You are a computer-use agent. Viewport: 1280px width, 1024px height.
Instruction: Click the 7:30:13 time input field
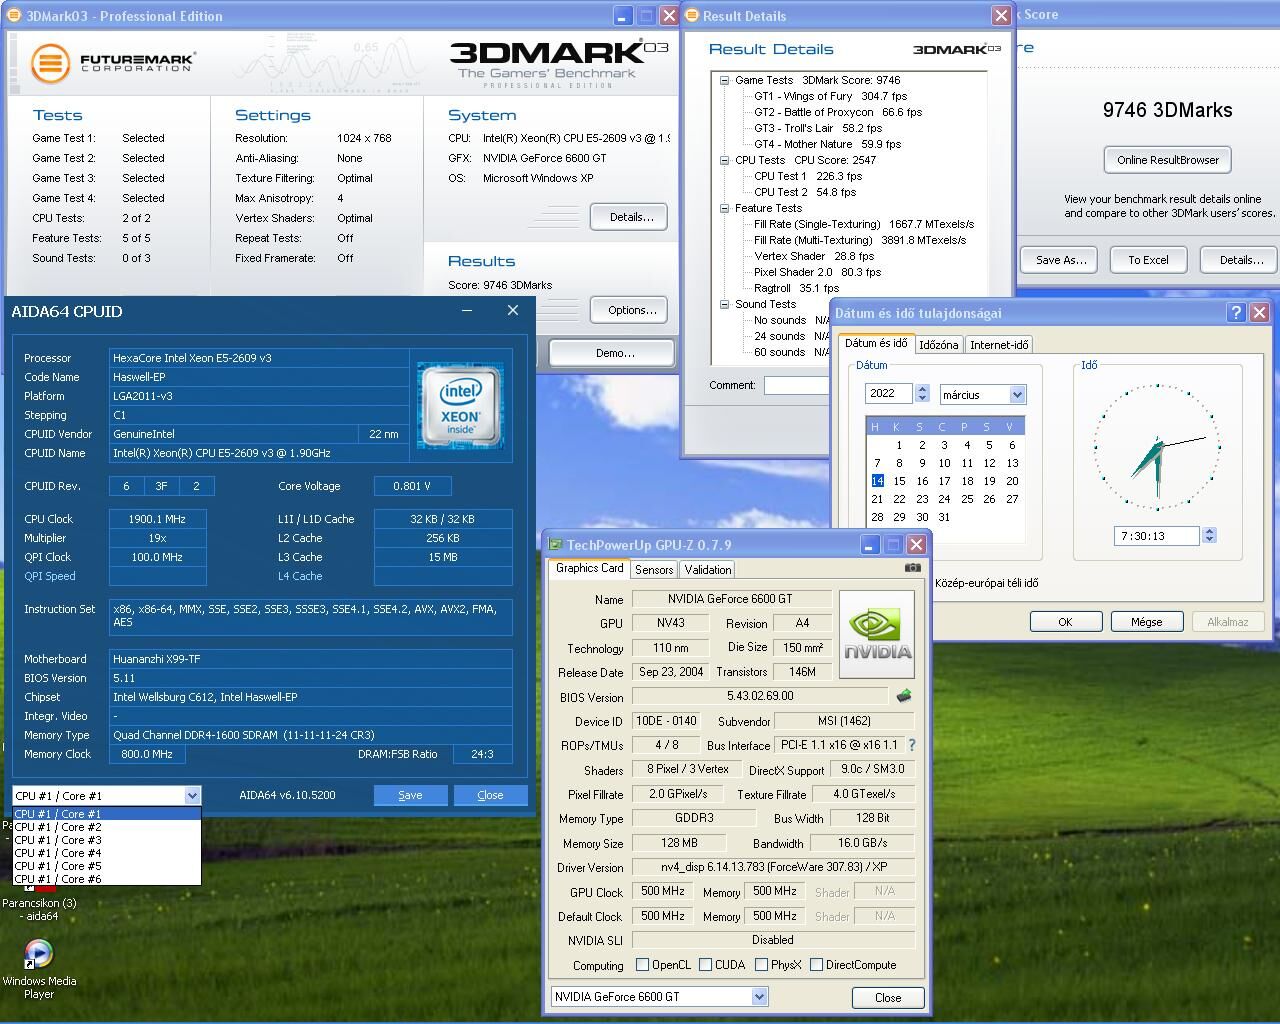(x=1157, y=536)
